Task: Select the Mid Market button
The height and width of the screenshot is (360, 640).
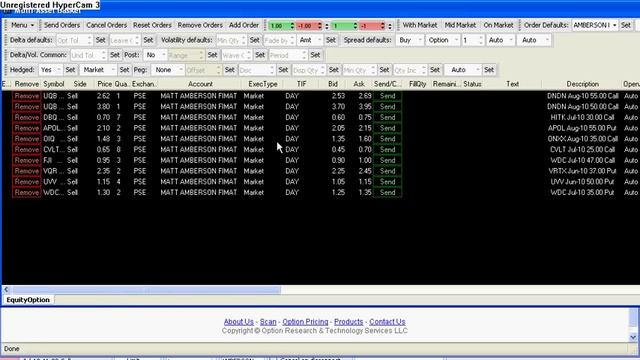Action: (460, 25)
